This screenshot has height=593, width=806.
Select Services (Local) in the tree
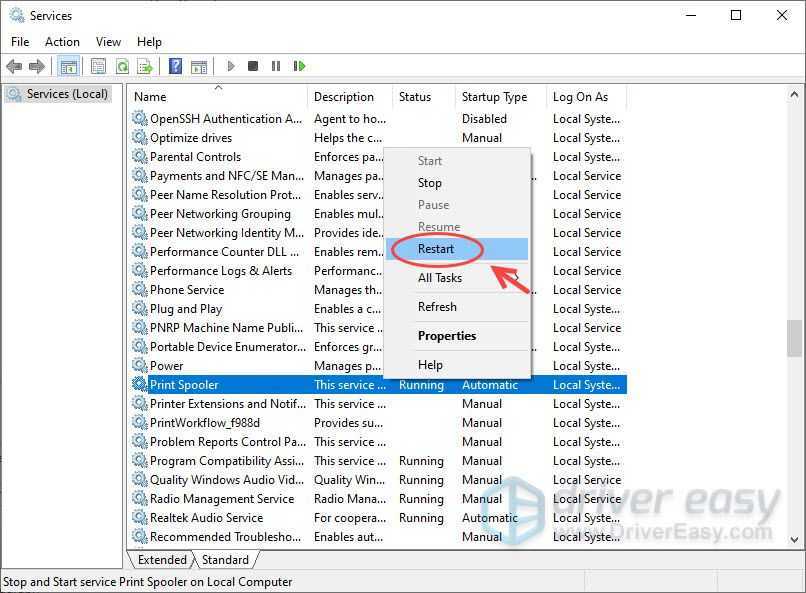click(x=66, y=94)
